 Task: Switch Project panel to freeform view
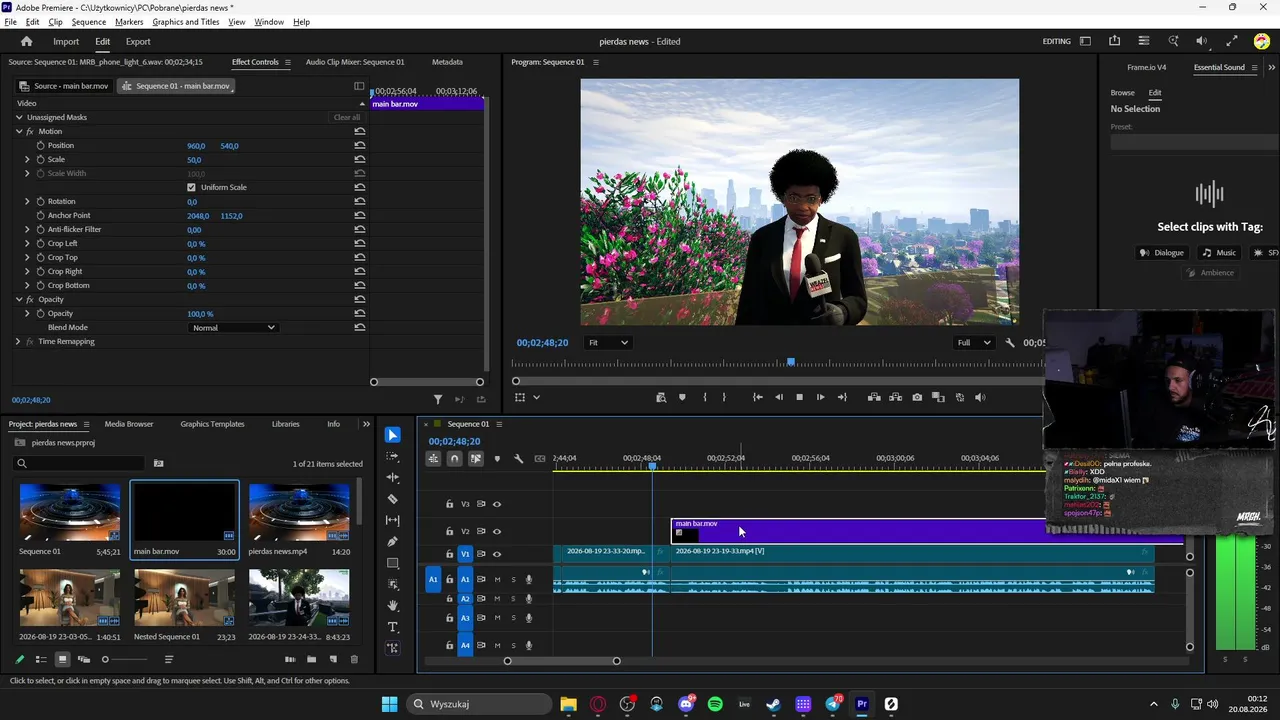[84, 660]
